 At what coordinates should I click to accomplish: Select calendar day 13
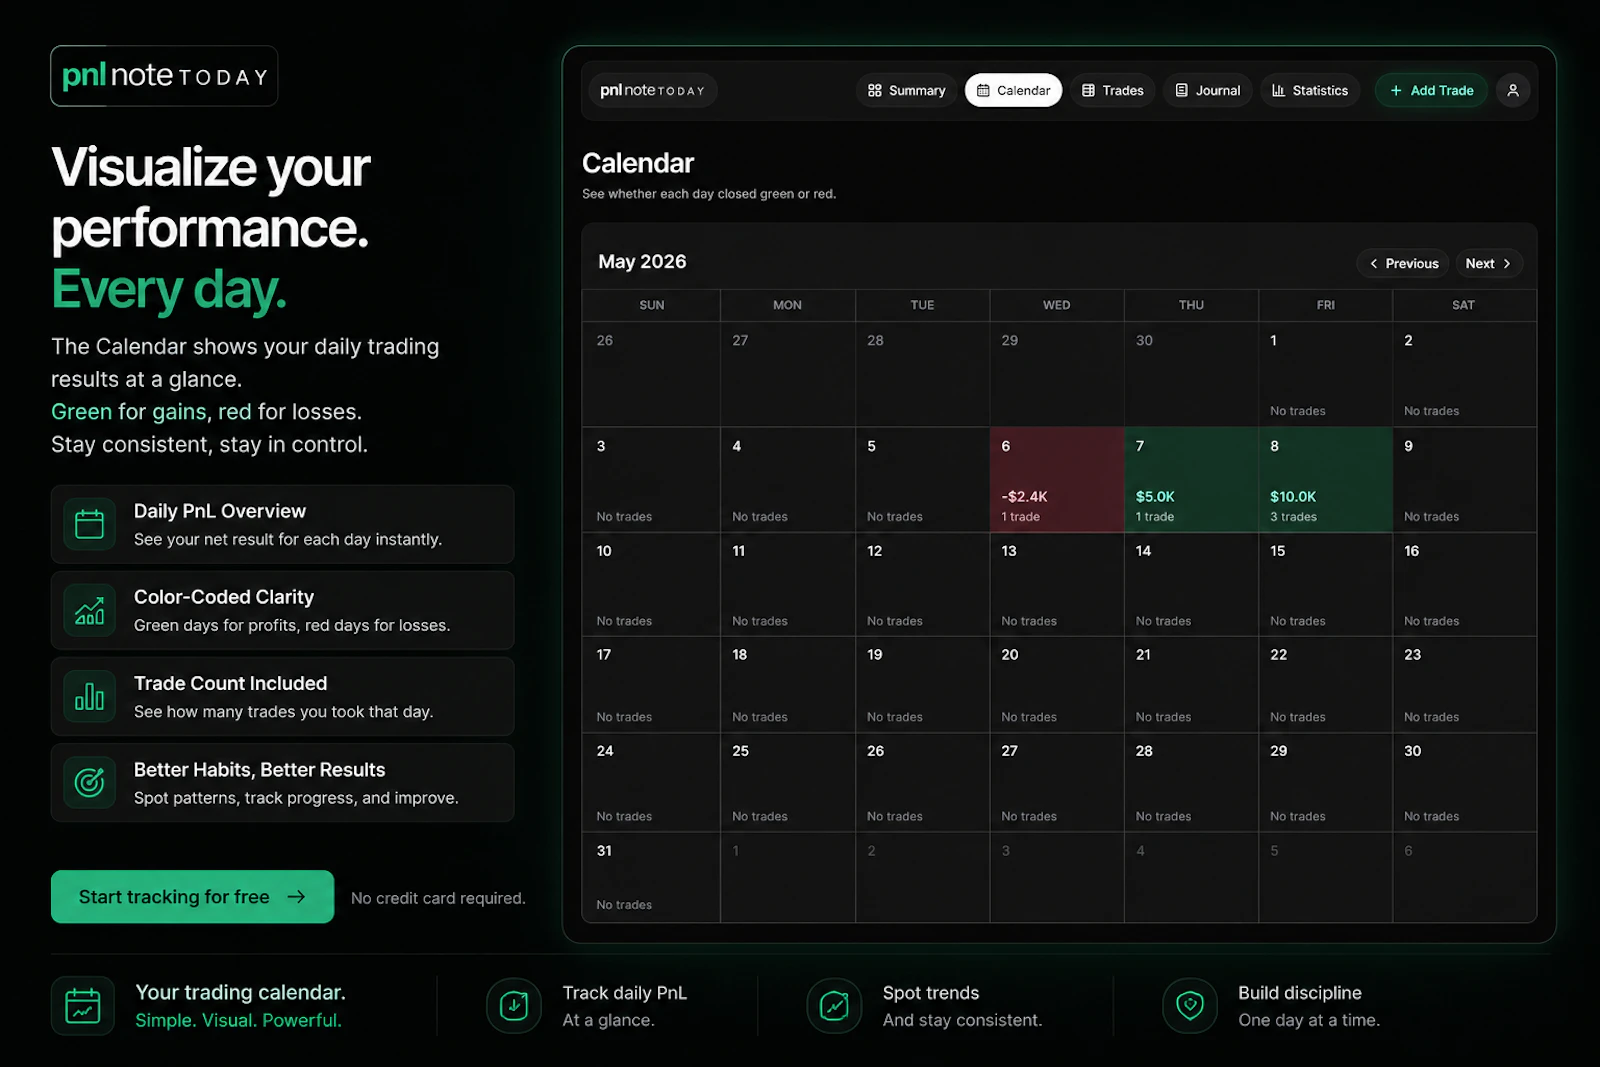click(x=1057, y=584)
